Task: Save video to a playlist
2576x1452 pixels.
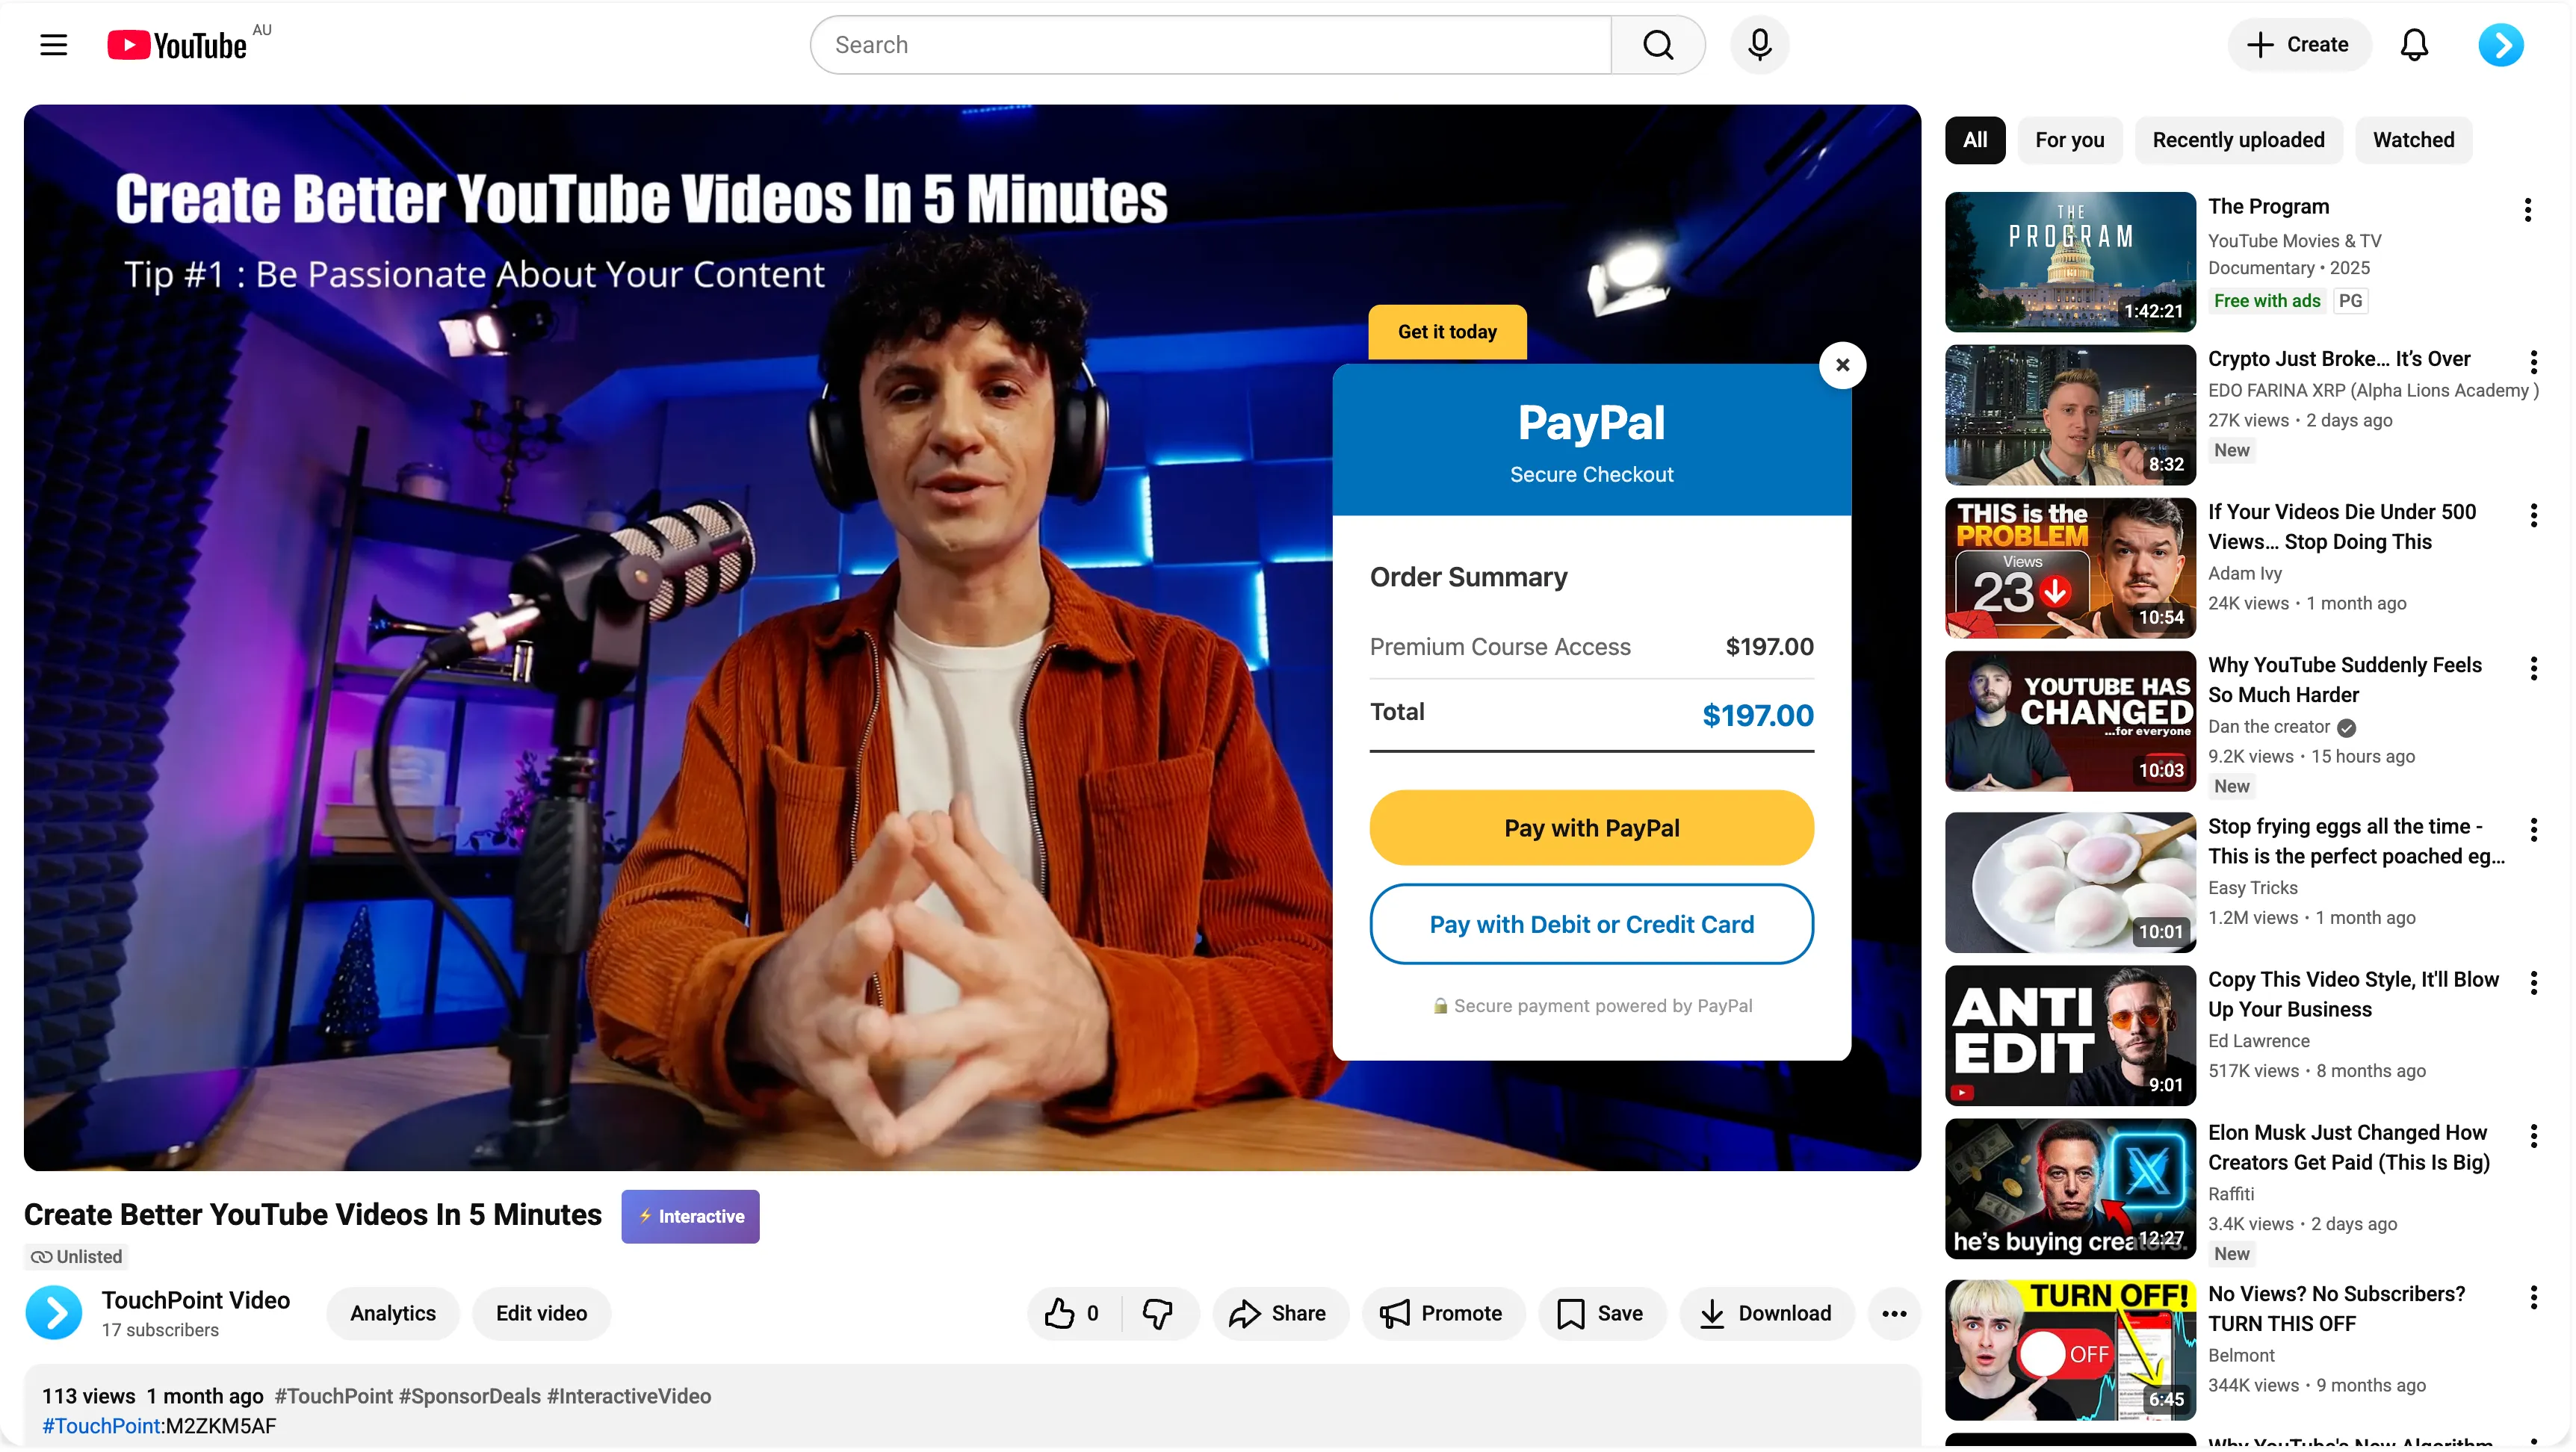Action: point(1600,1313)
